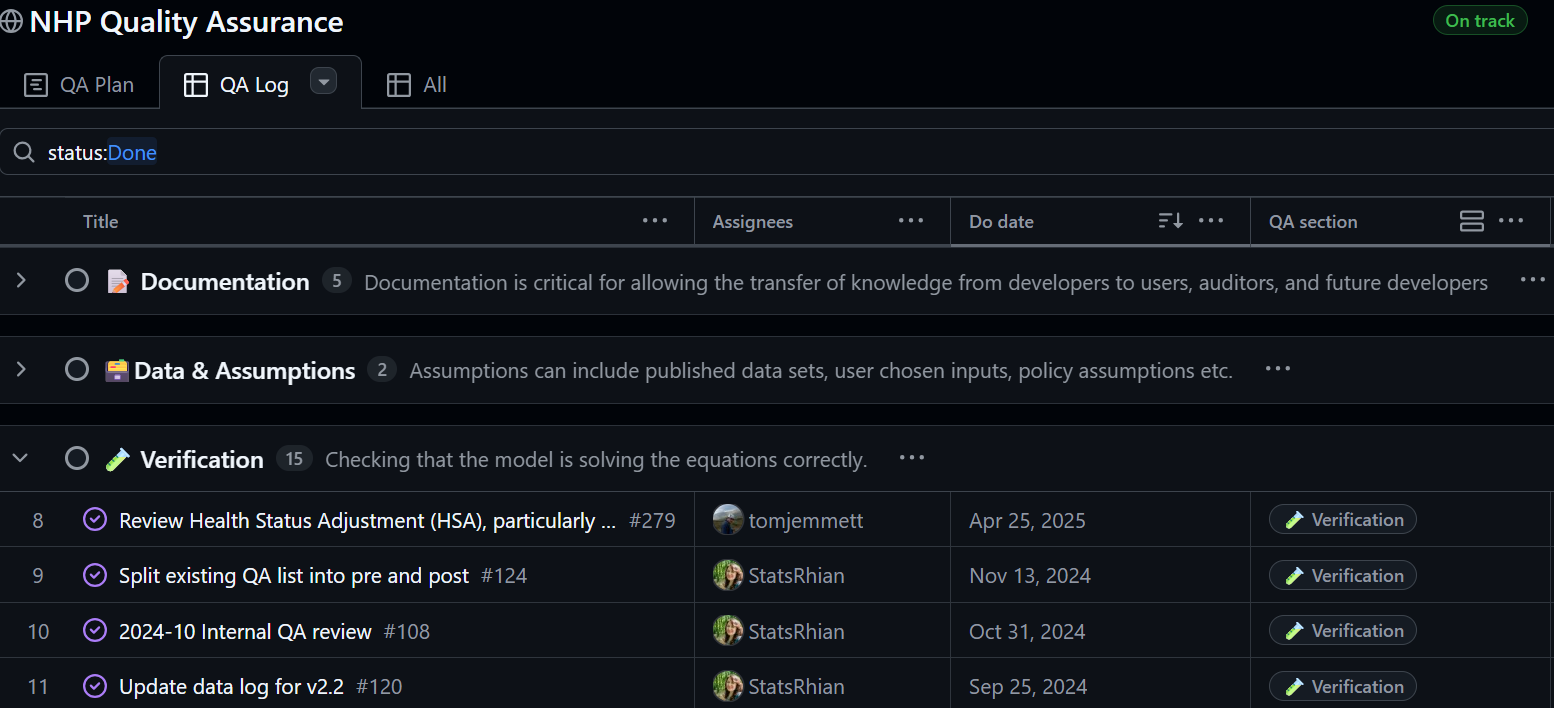Open the QA Log view options dropdown
Screen dimensions: 1554x708
point(323,81)
